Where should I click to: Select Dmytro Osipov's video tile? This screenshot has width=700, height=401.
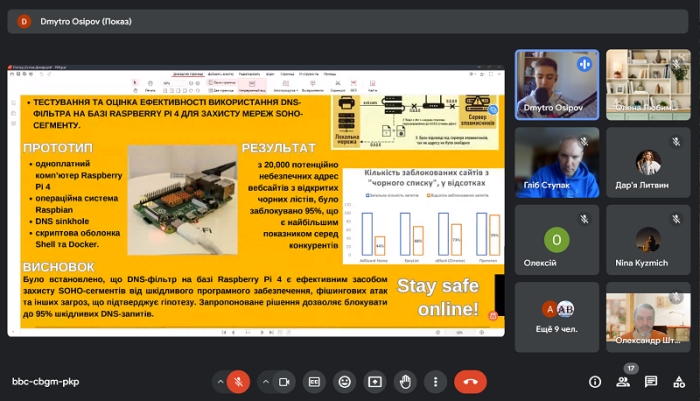[x=557, y=85]
